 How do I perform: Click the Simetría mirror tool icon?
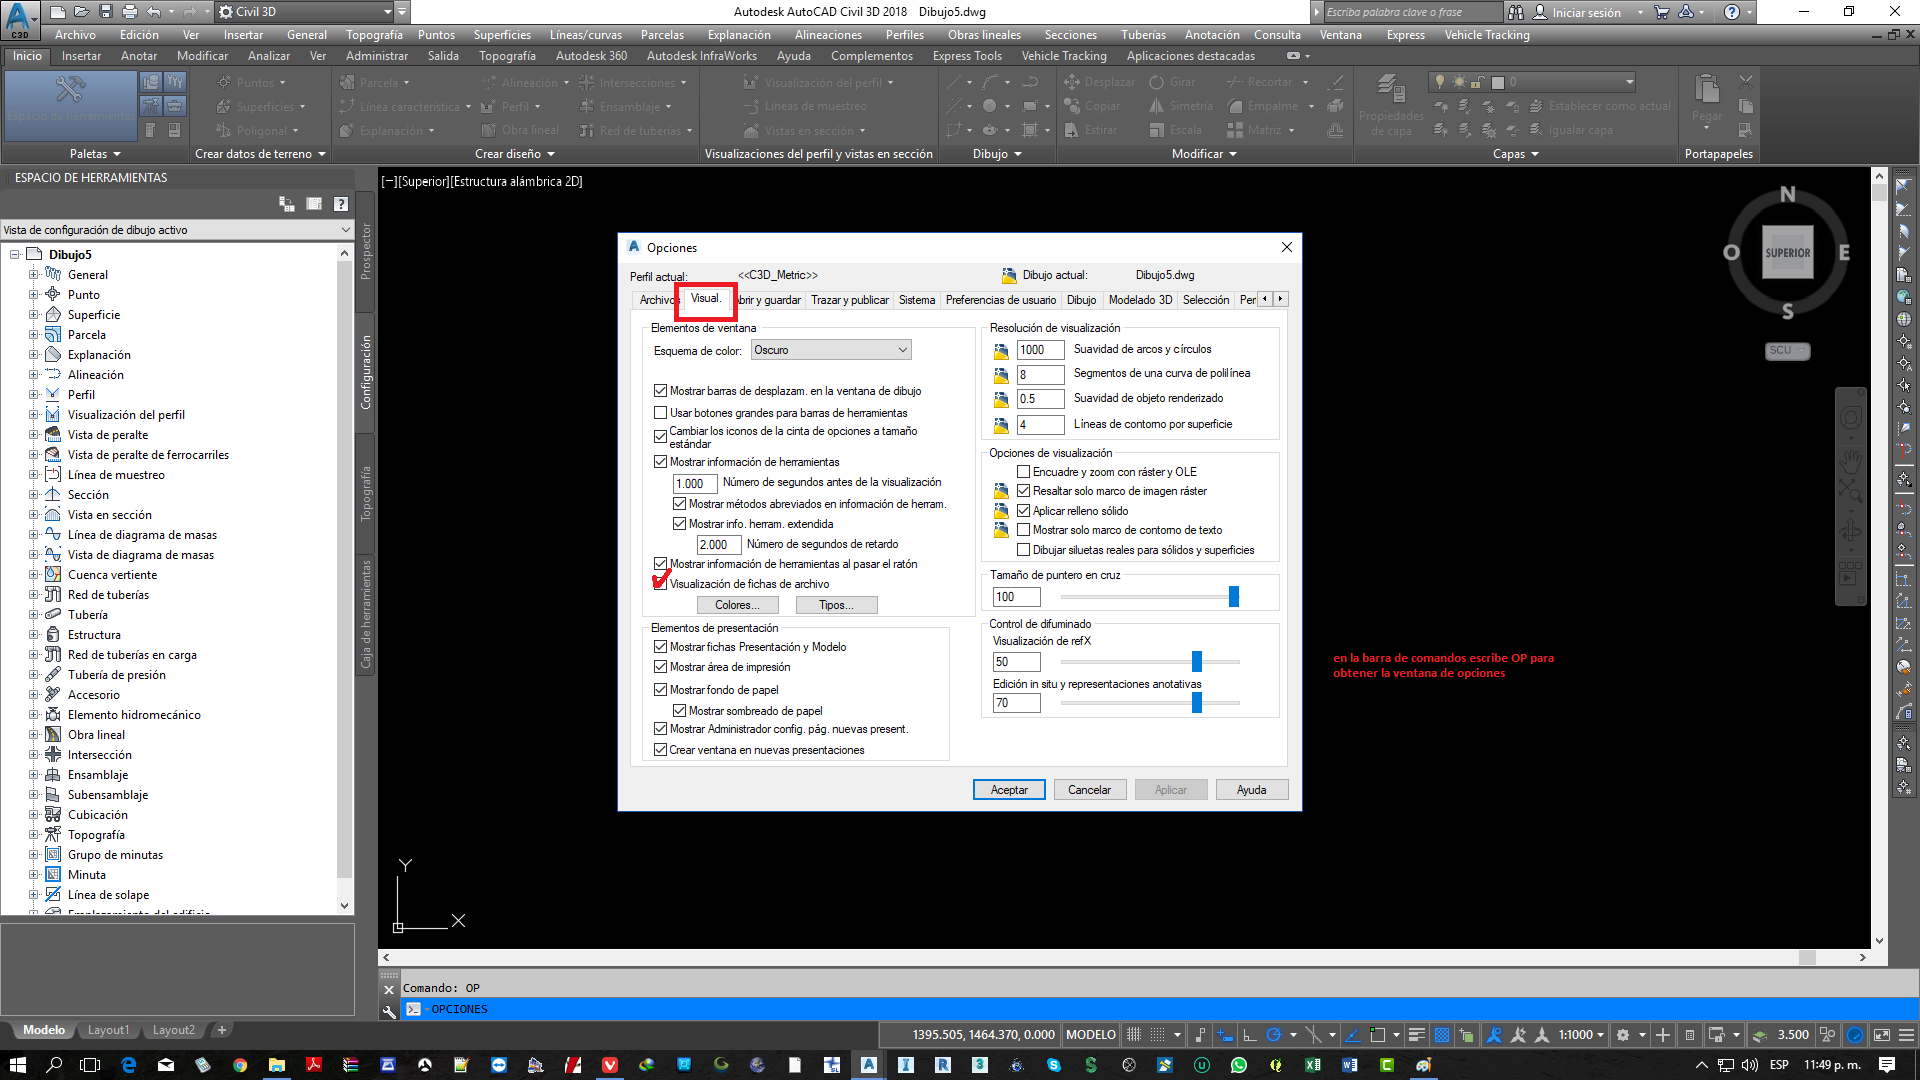point(1157,106)
